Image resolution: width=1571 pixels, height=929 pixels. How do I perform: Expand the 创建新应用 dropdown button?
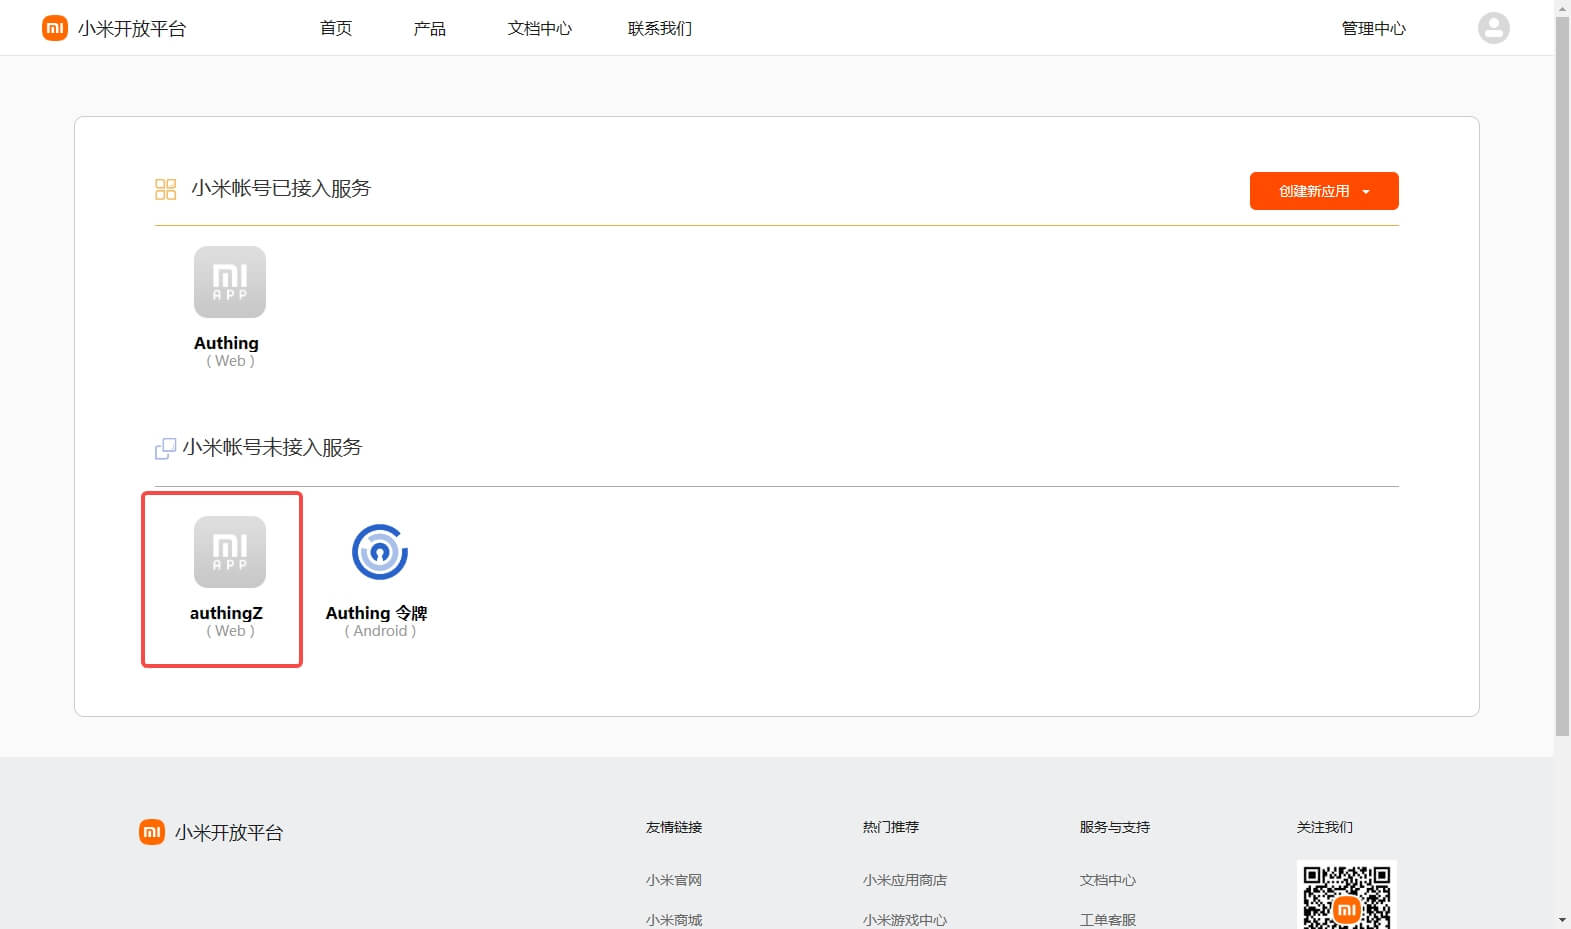click(1323, 191)
